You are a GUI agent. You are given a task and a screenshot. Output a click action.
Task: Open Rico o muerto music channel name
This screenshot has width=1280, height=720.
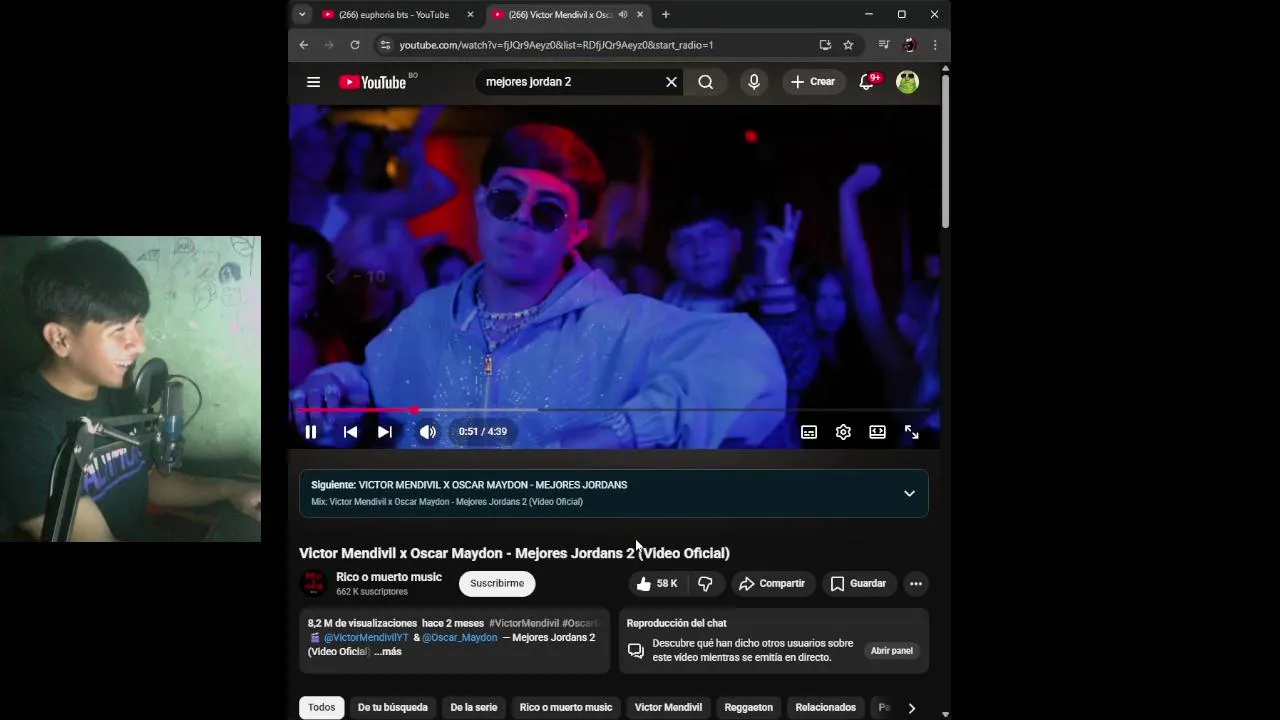389,577
